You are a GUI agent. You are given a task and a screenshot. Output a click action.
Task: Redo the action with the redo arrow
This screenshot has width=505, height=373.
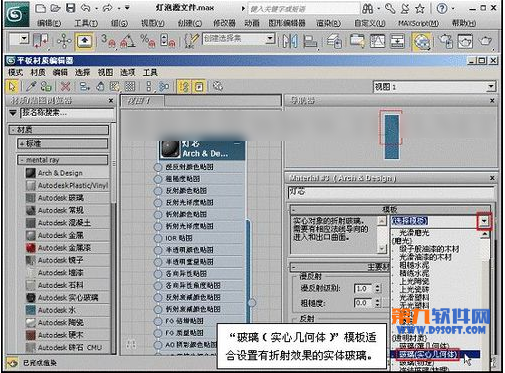coord(107,8)
